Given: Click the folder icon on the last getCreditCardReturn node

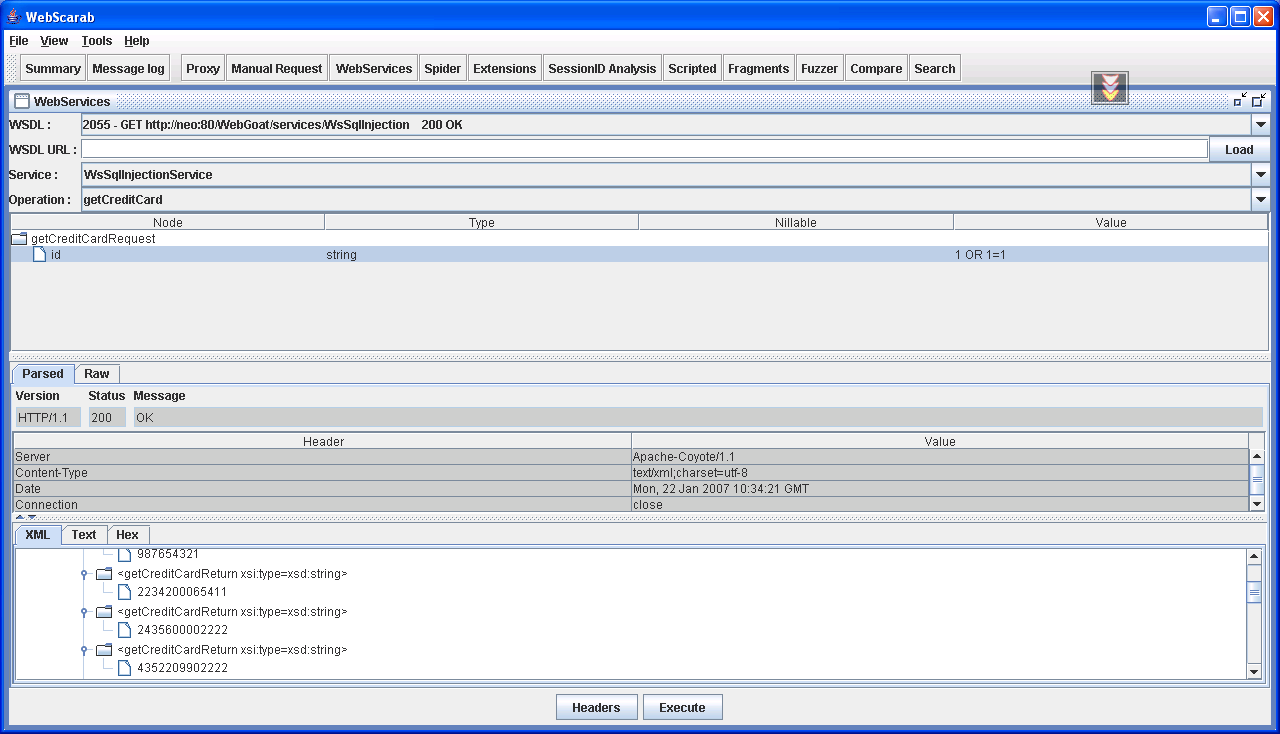Looking at the screenshot, I should 104,649.
